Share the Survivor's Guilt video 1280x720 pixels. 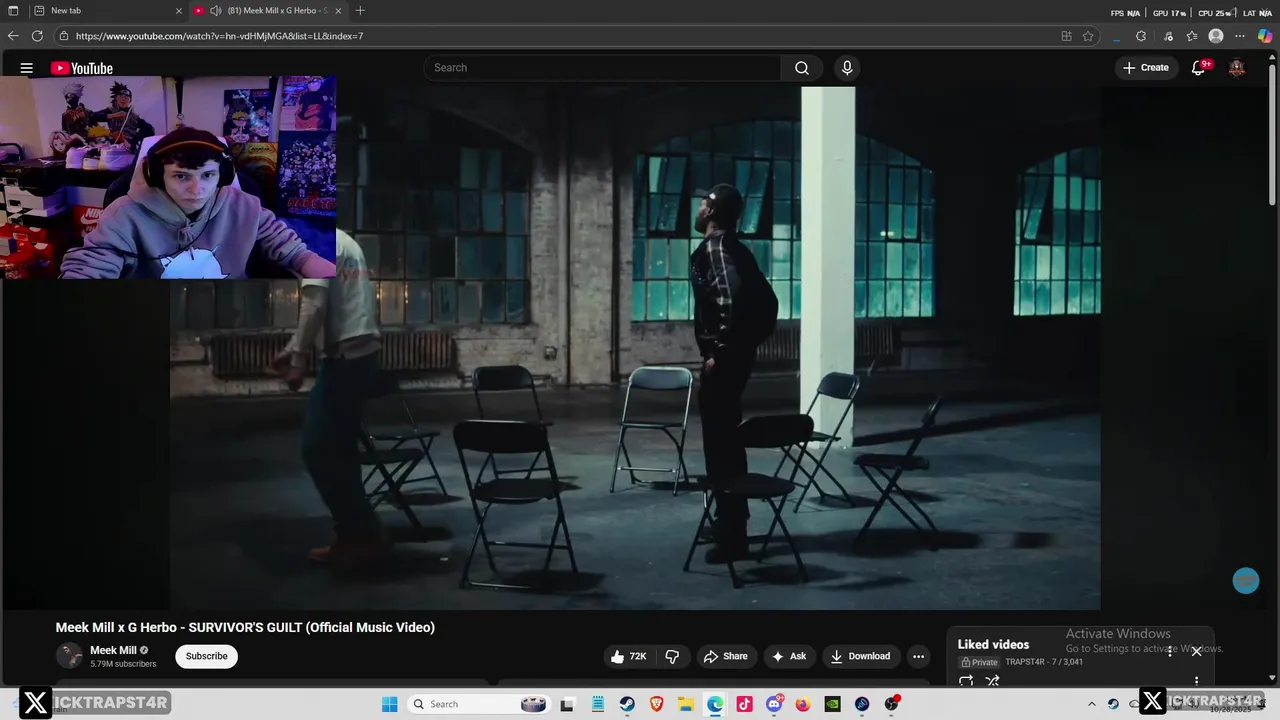click(x=726, y=656)
